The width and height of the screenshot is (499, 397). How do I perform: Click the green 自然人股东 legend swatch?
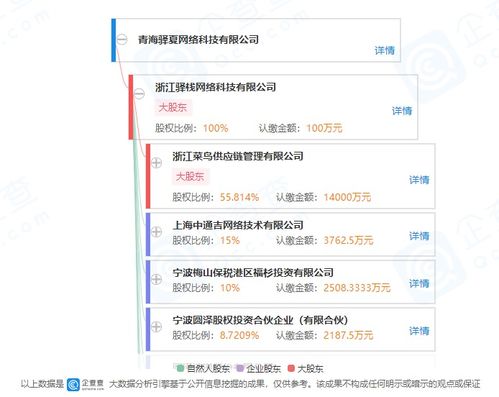[x=180, y=368]
